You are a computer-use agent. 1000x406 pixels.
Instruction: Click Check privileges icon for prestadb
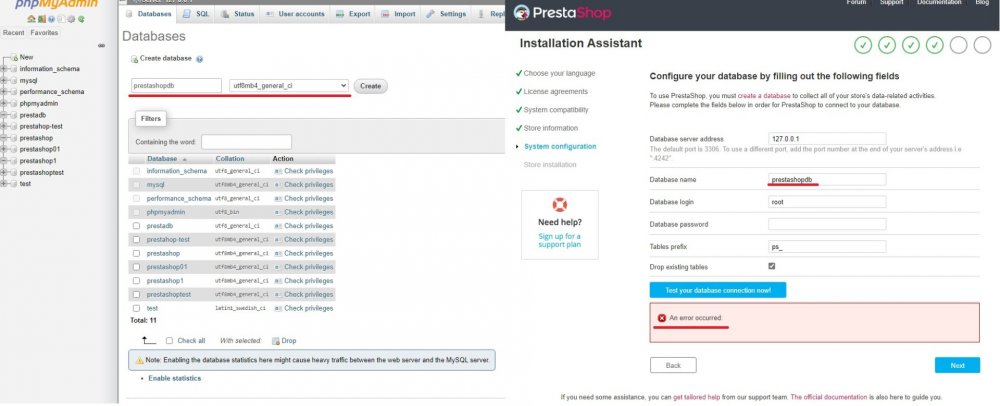[278, 226]
